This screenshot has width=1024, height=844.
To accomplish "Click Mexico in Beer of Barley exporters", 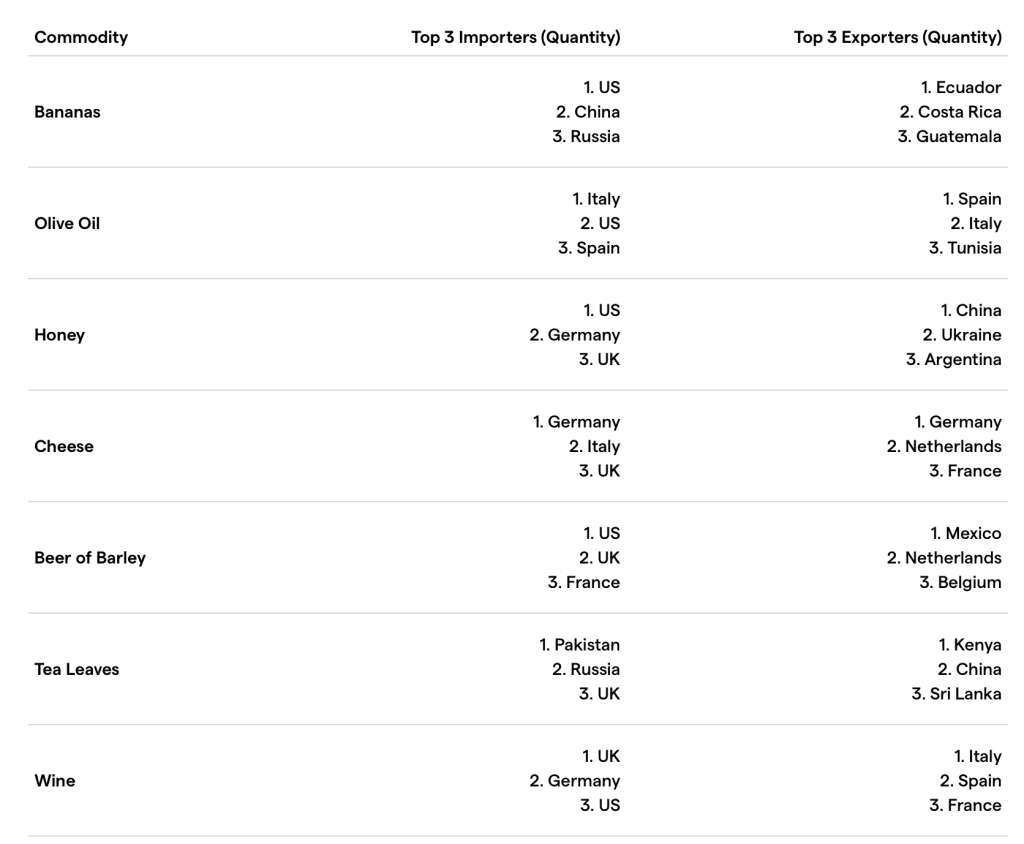I will (973, 534).
